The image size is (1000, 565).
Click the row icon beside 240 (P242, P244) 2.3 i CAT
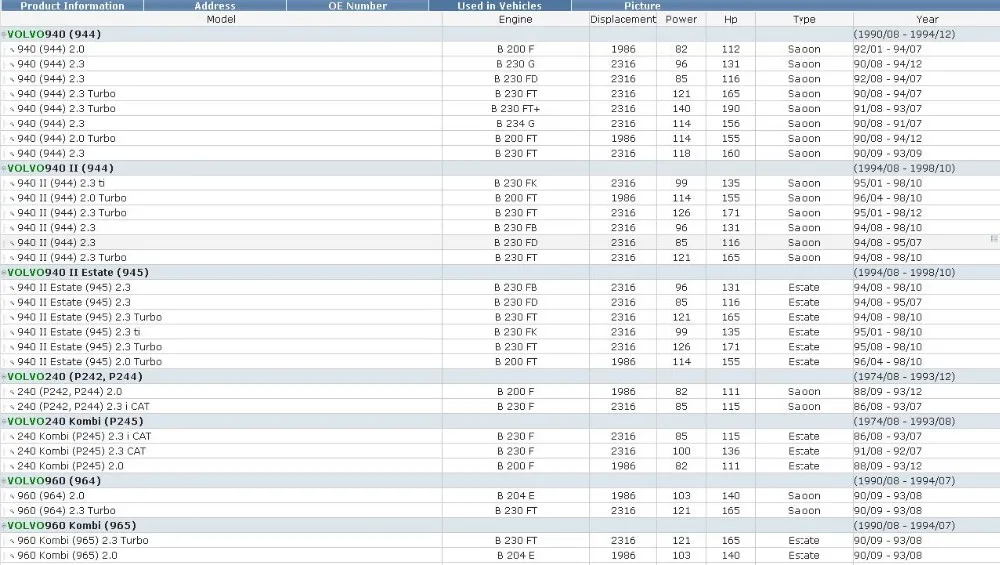[x=11, y=407]
